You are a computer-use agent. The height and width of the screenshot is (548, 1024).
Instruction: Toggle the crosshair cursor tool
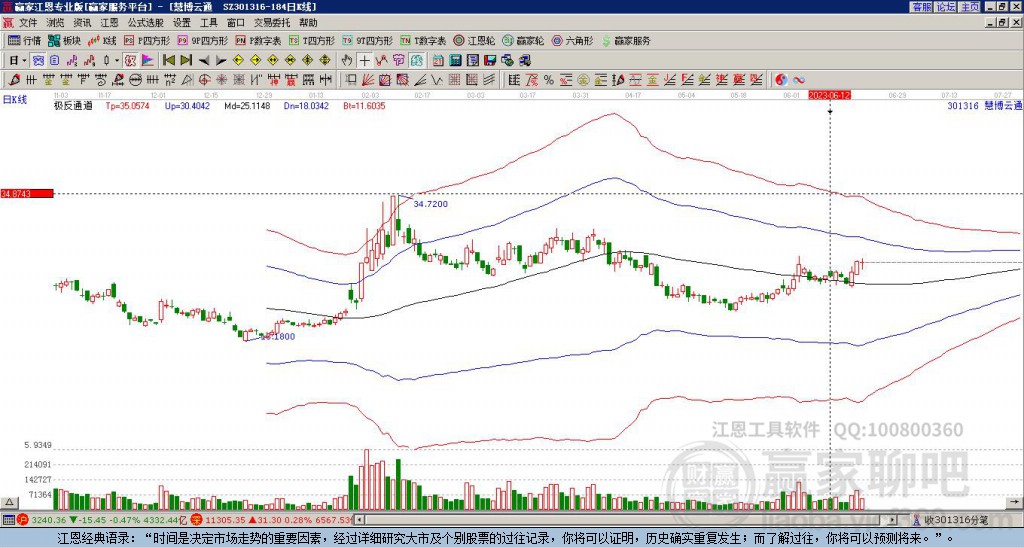[x=364, y=61]
